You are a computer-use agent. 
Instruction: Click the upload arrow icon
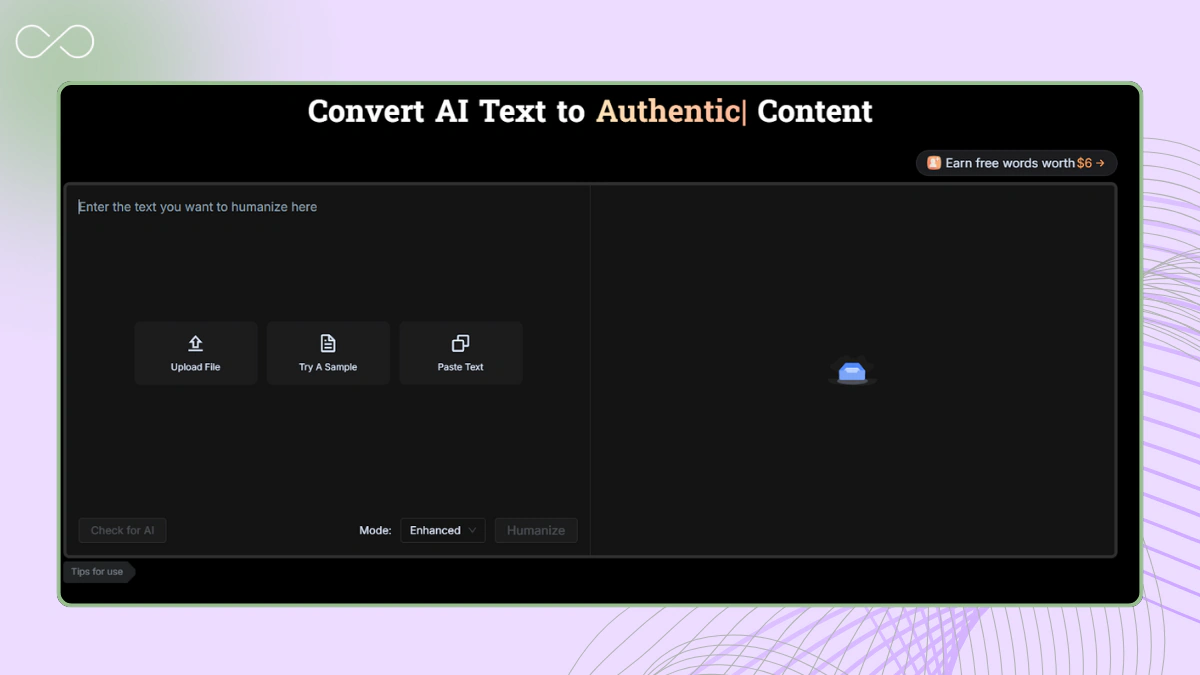point(196,343)
